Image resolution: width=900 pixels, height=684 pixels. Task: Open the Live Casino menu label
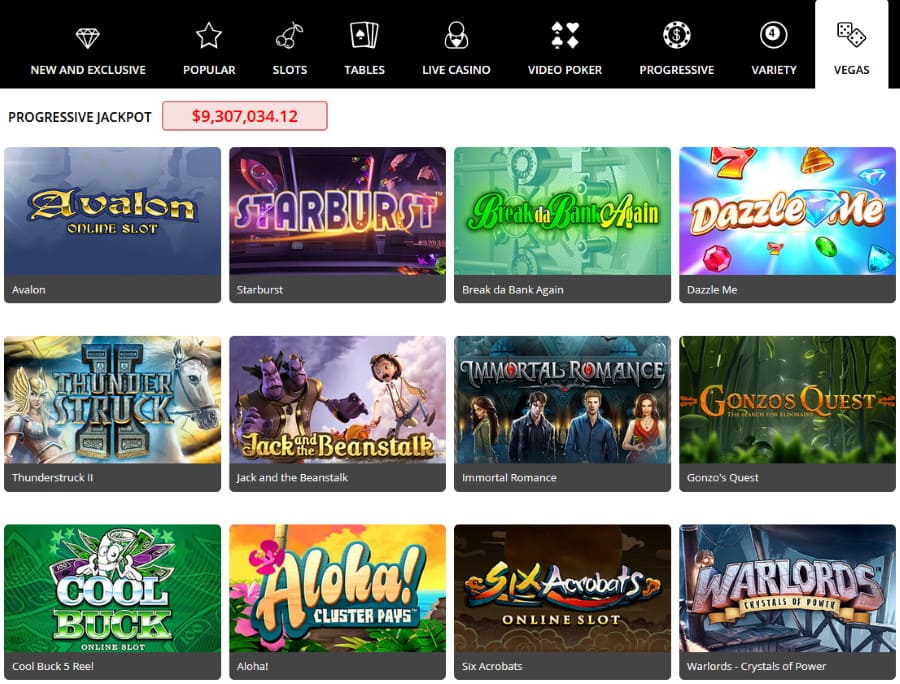coord(456,70)
